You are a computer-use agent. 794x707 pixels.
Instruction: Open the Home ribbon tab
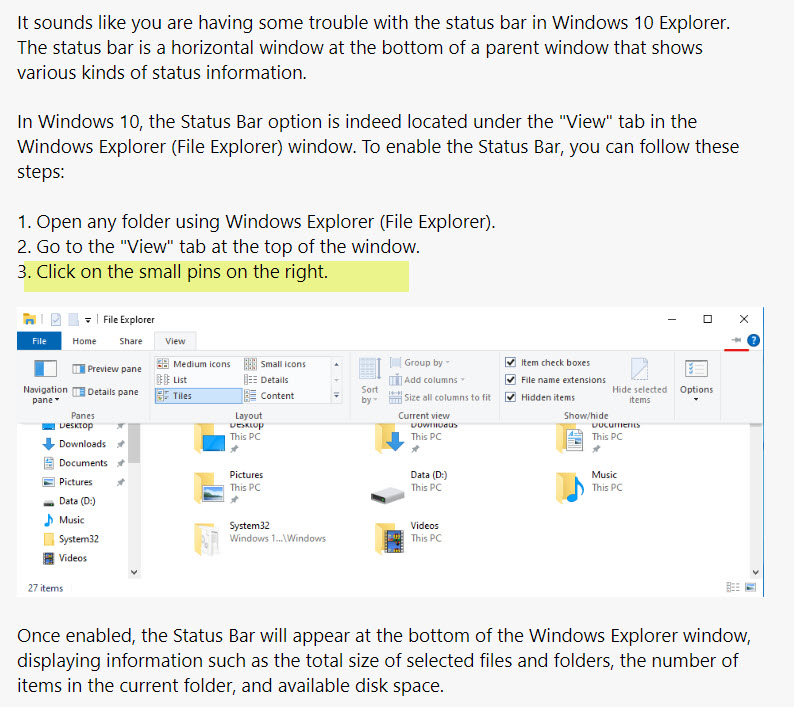coord(84,341)
